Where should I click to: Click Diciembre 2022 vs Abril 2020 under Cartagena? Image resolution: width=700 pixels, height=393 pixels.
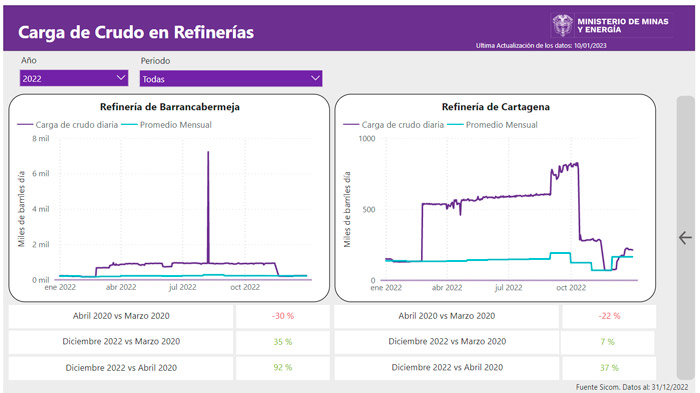(447, 367)
